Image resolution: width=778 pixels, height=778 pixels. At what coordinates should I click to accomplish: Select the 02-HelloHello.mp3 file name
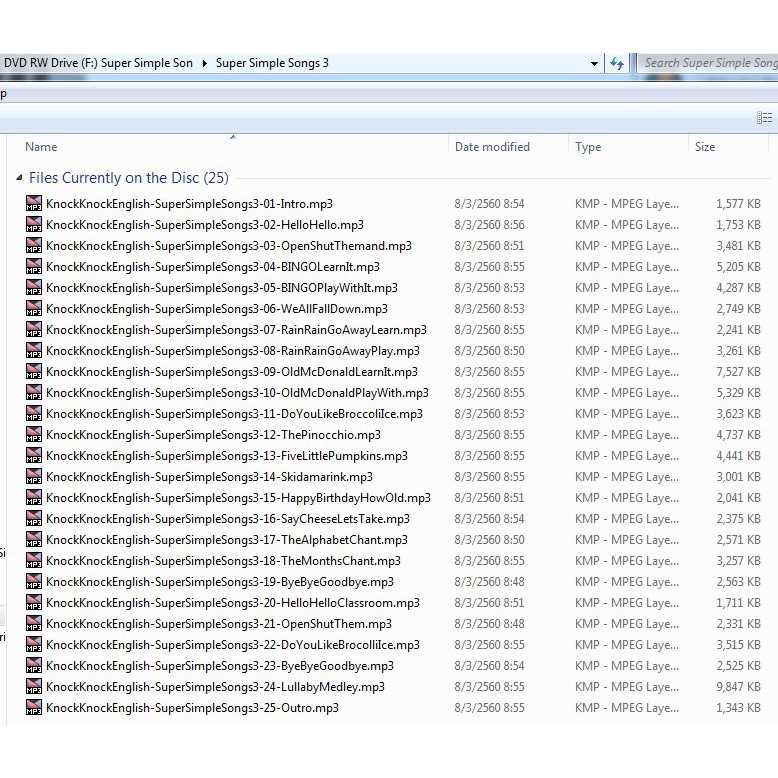pyautogui.click(x=205, y=225)
